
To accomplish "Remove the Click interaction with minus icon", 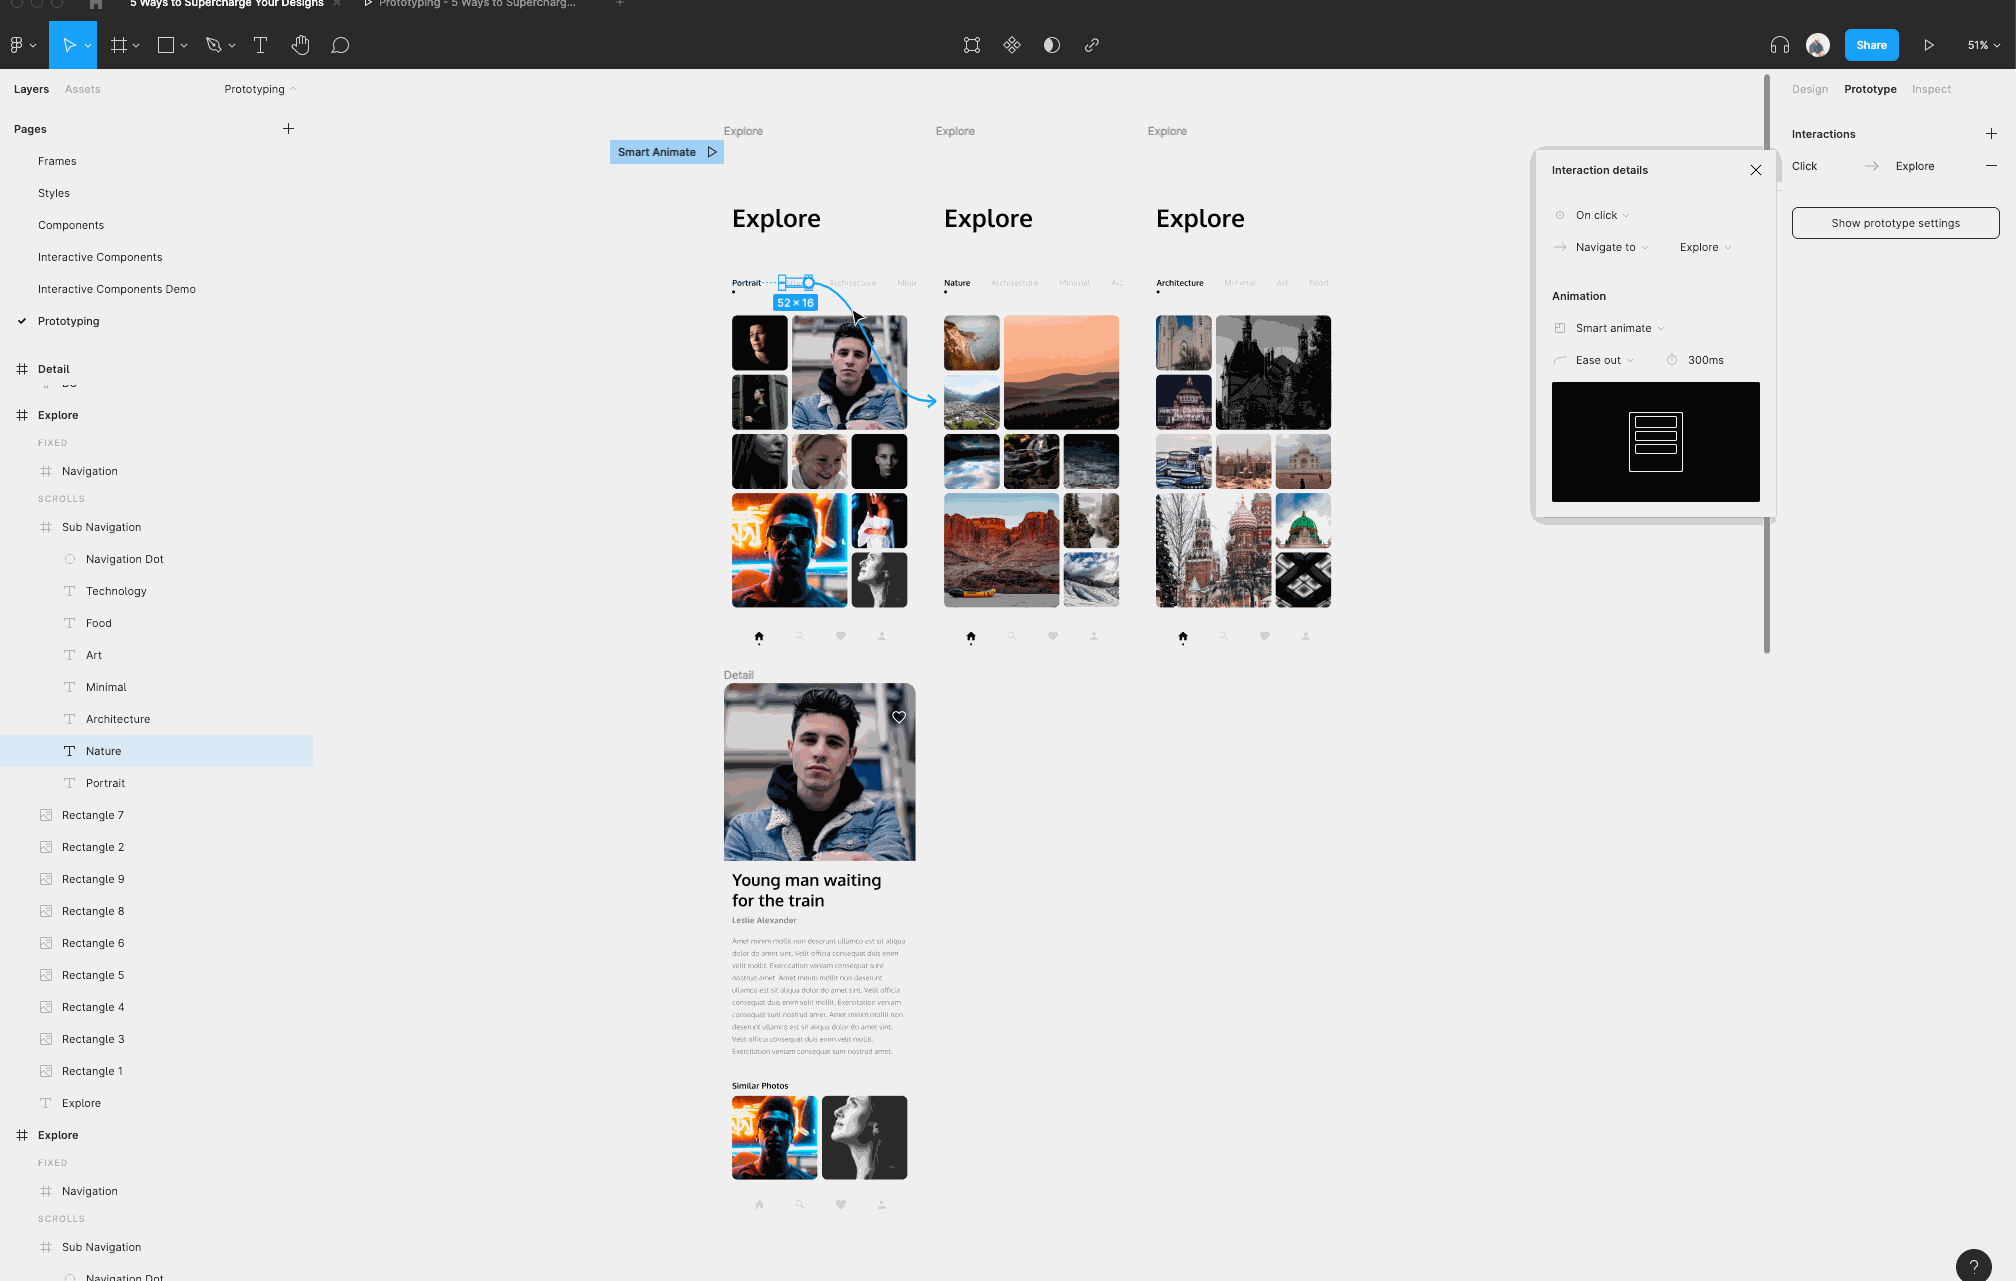I will pyautogui.click(x=1991, y=166).
